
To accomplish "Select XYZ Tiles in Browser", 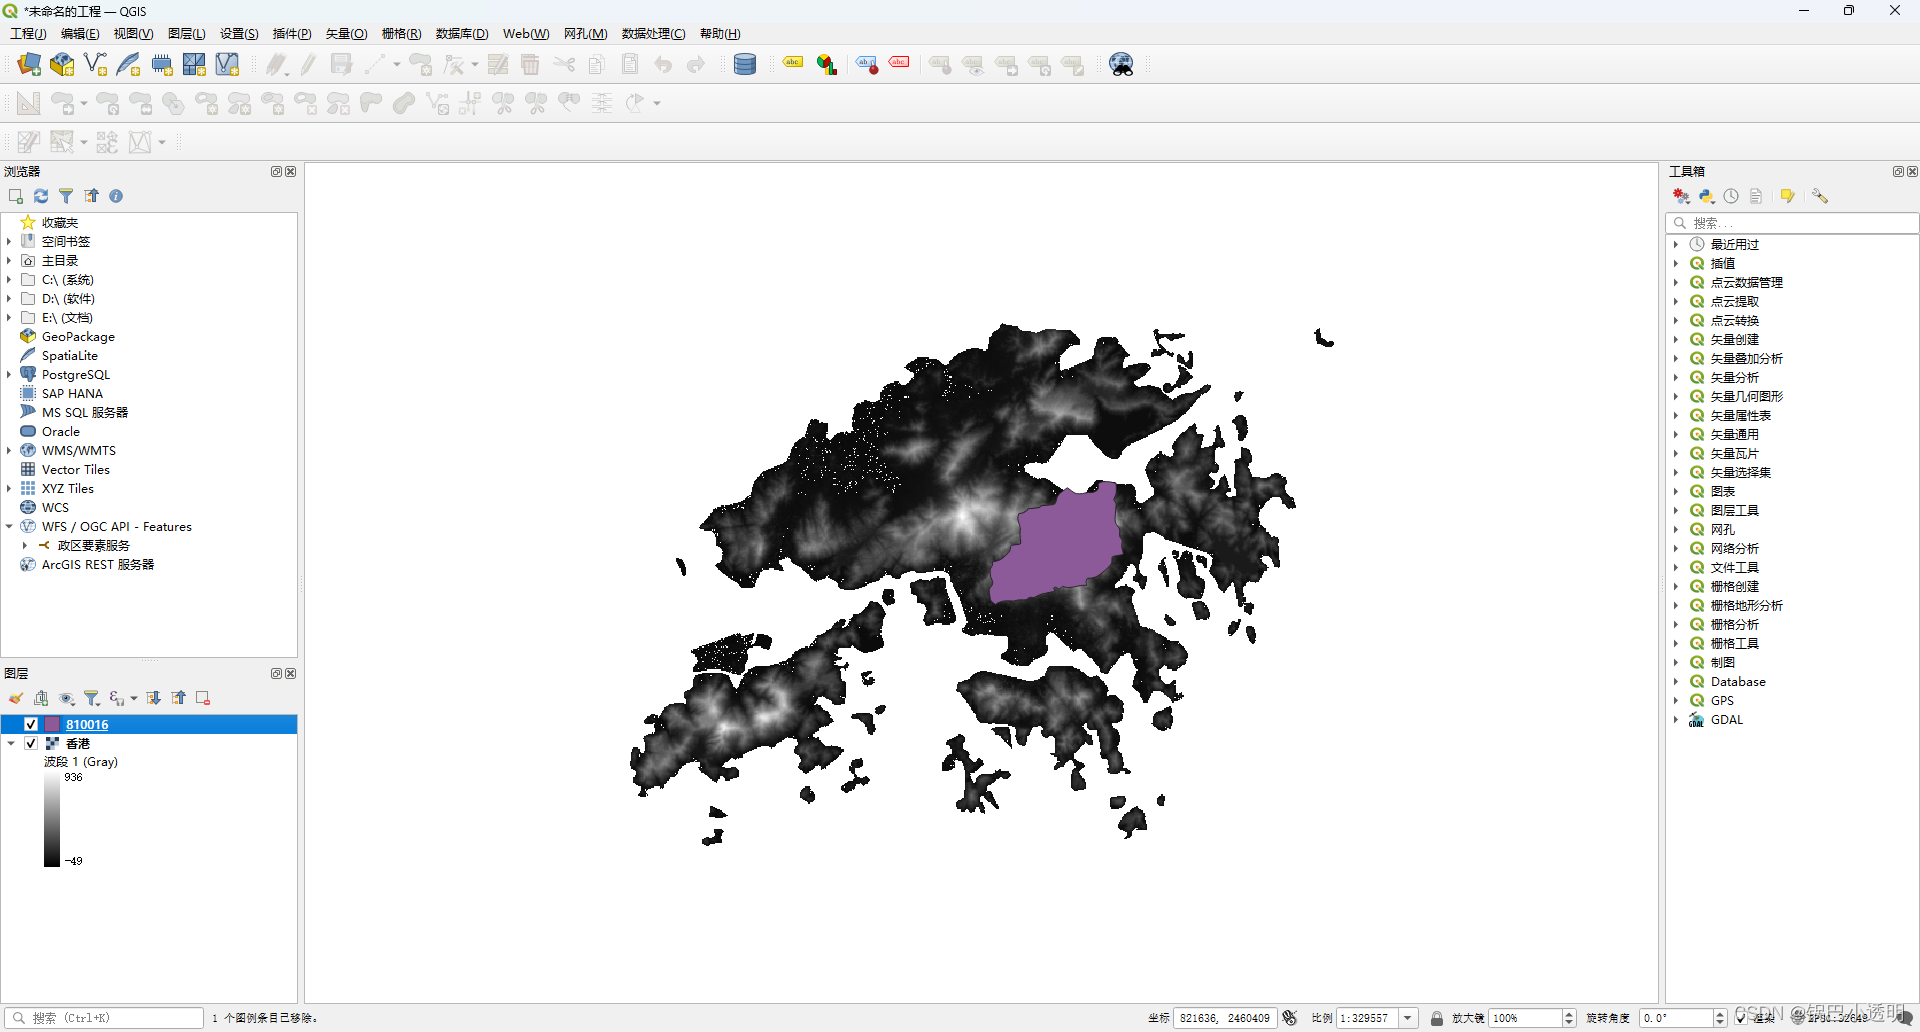I will [x=68, y=489].
